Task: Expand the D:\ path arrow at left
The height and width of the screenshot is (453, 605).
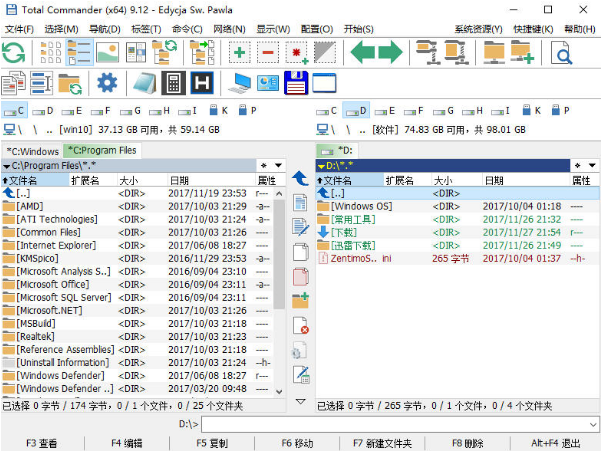Action: 321,166
